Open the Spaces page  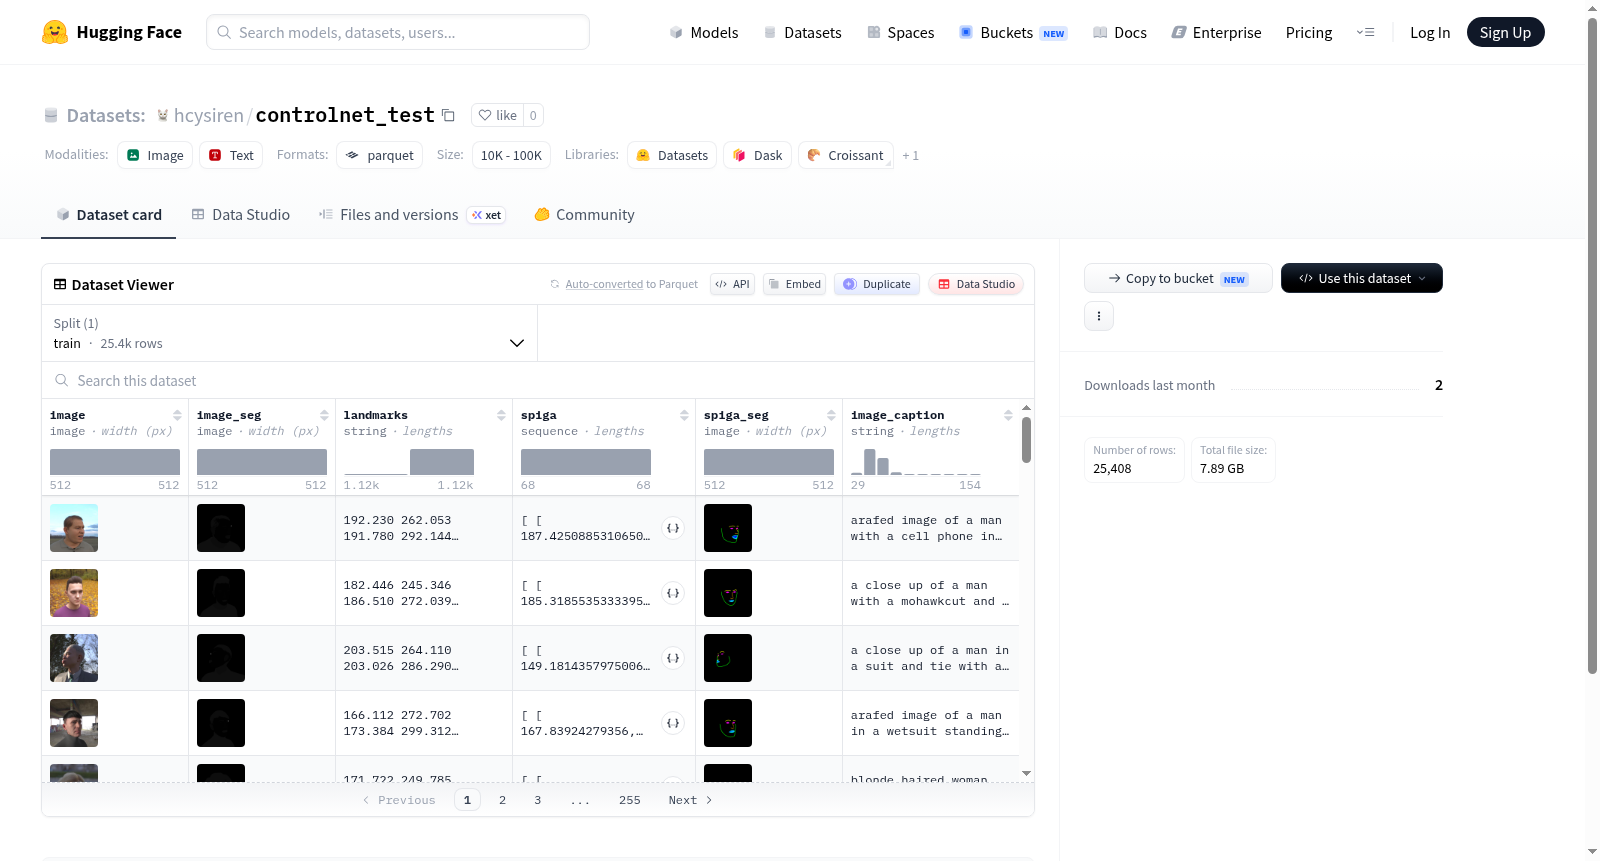[901, 33]
